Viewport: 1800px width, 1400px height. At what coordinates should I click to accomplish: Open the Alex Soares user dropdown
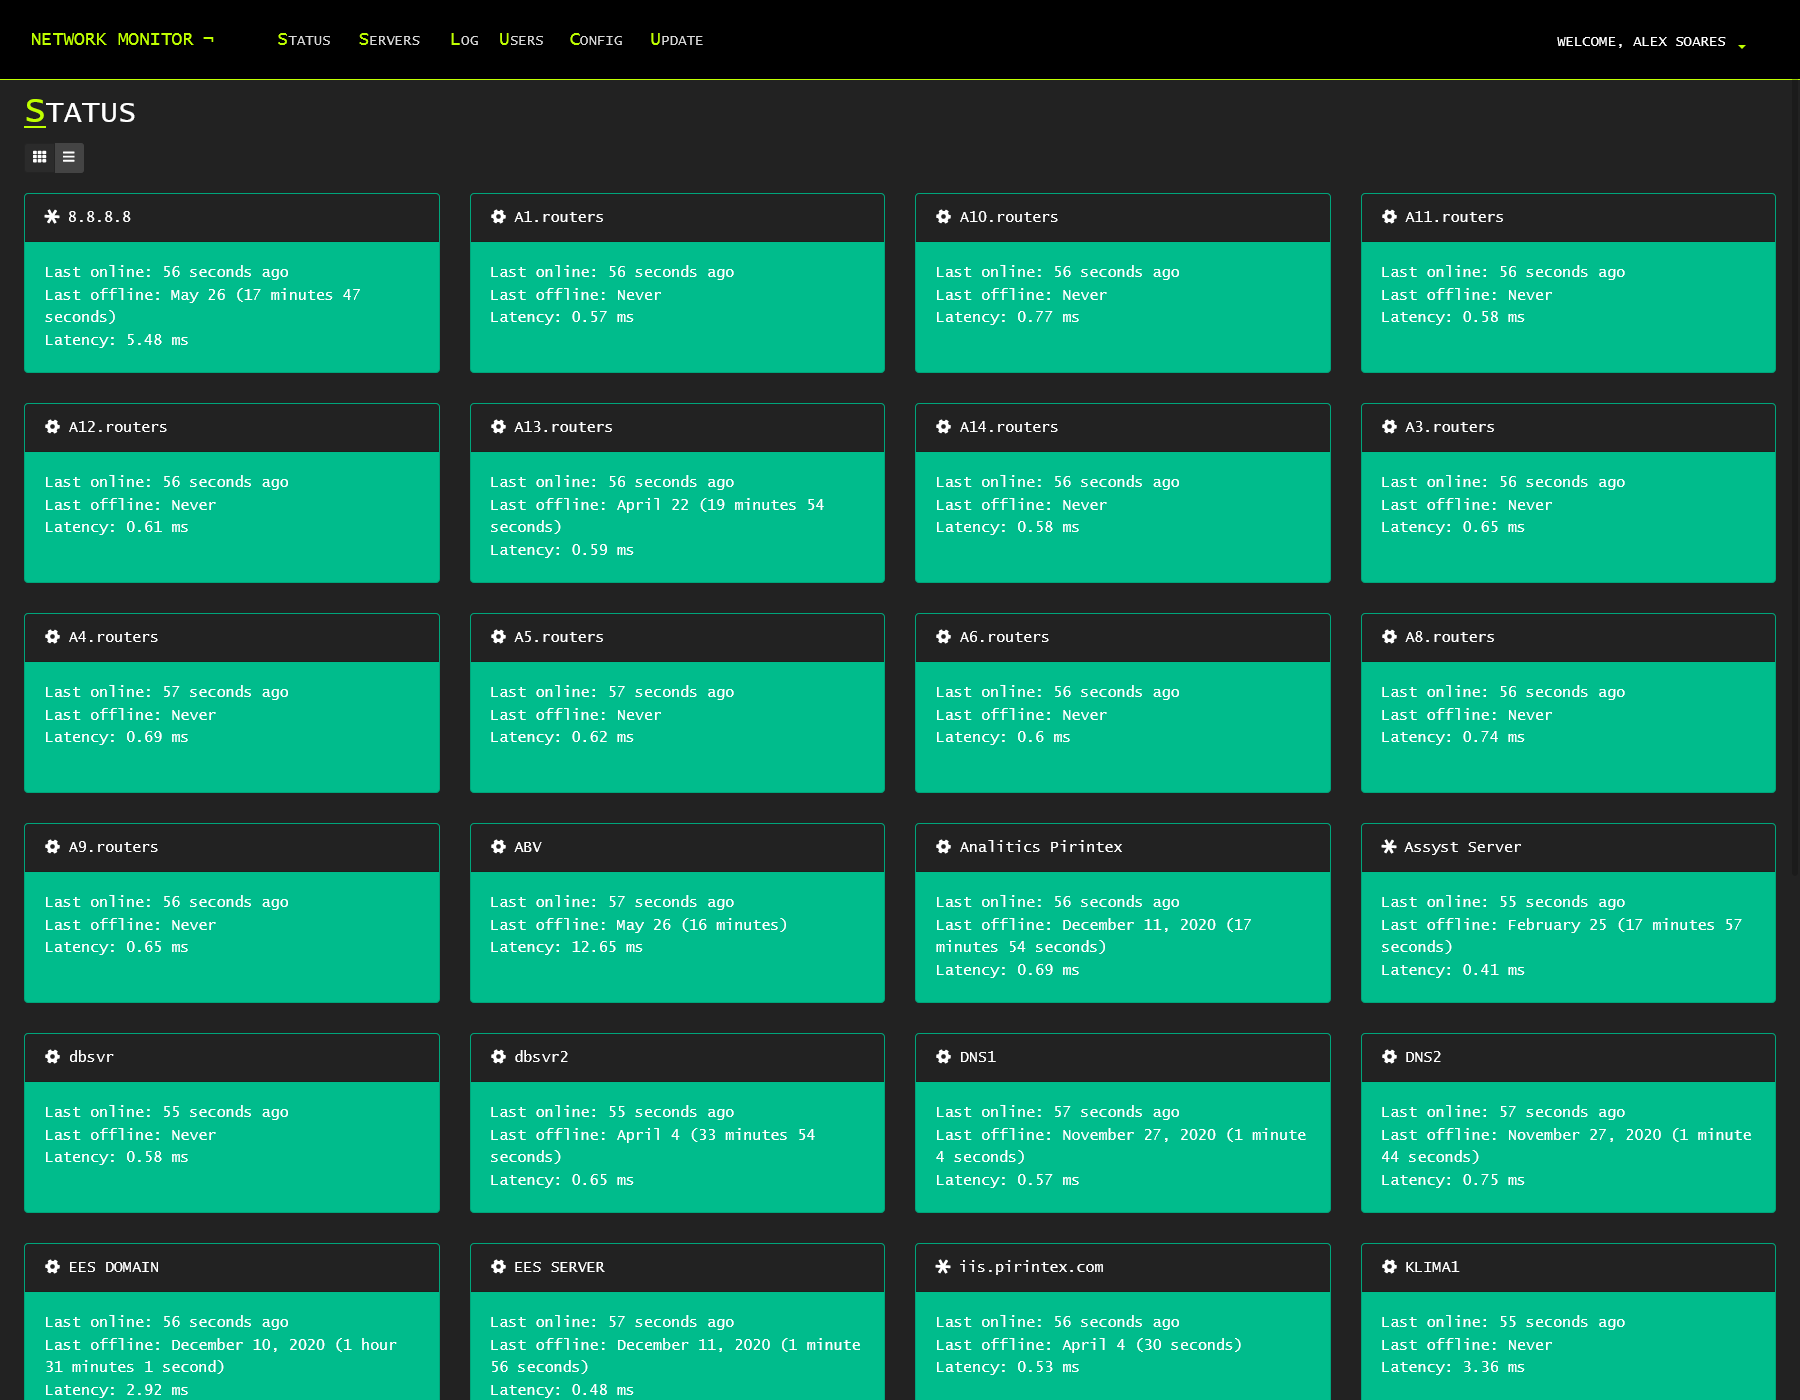pos(1650,42)
